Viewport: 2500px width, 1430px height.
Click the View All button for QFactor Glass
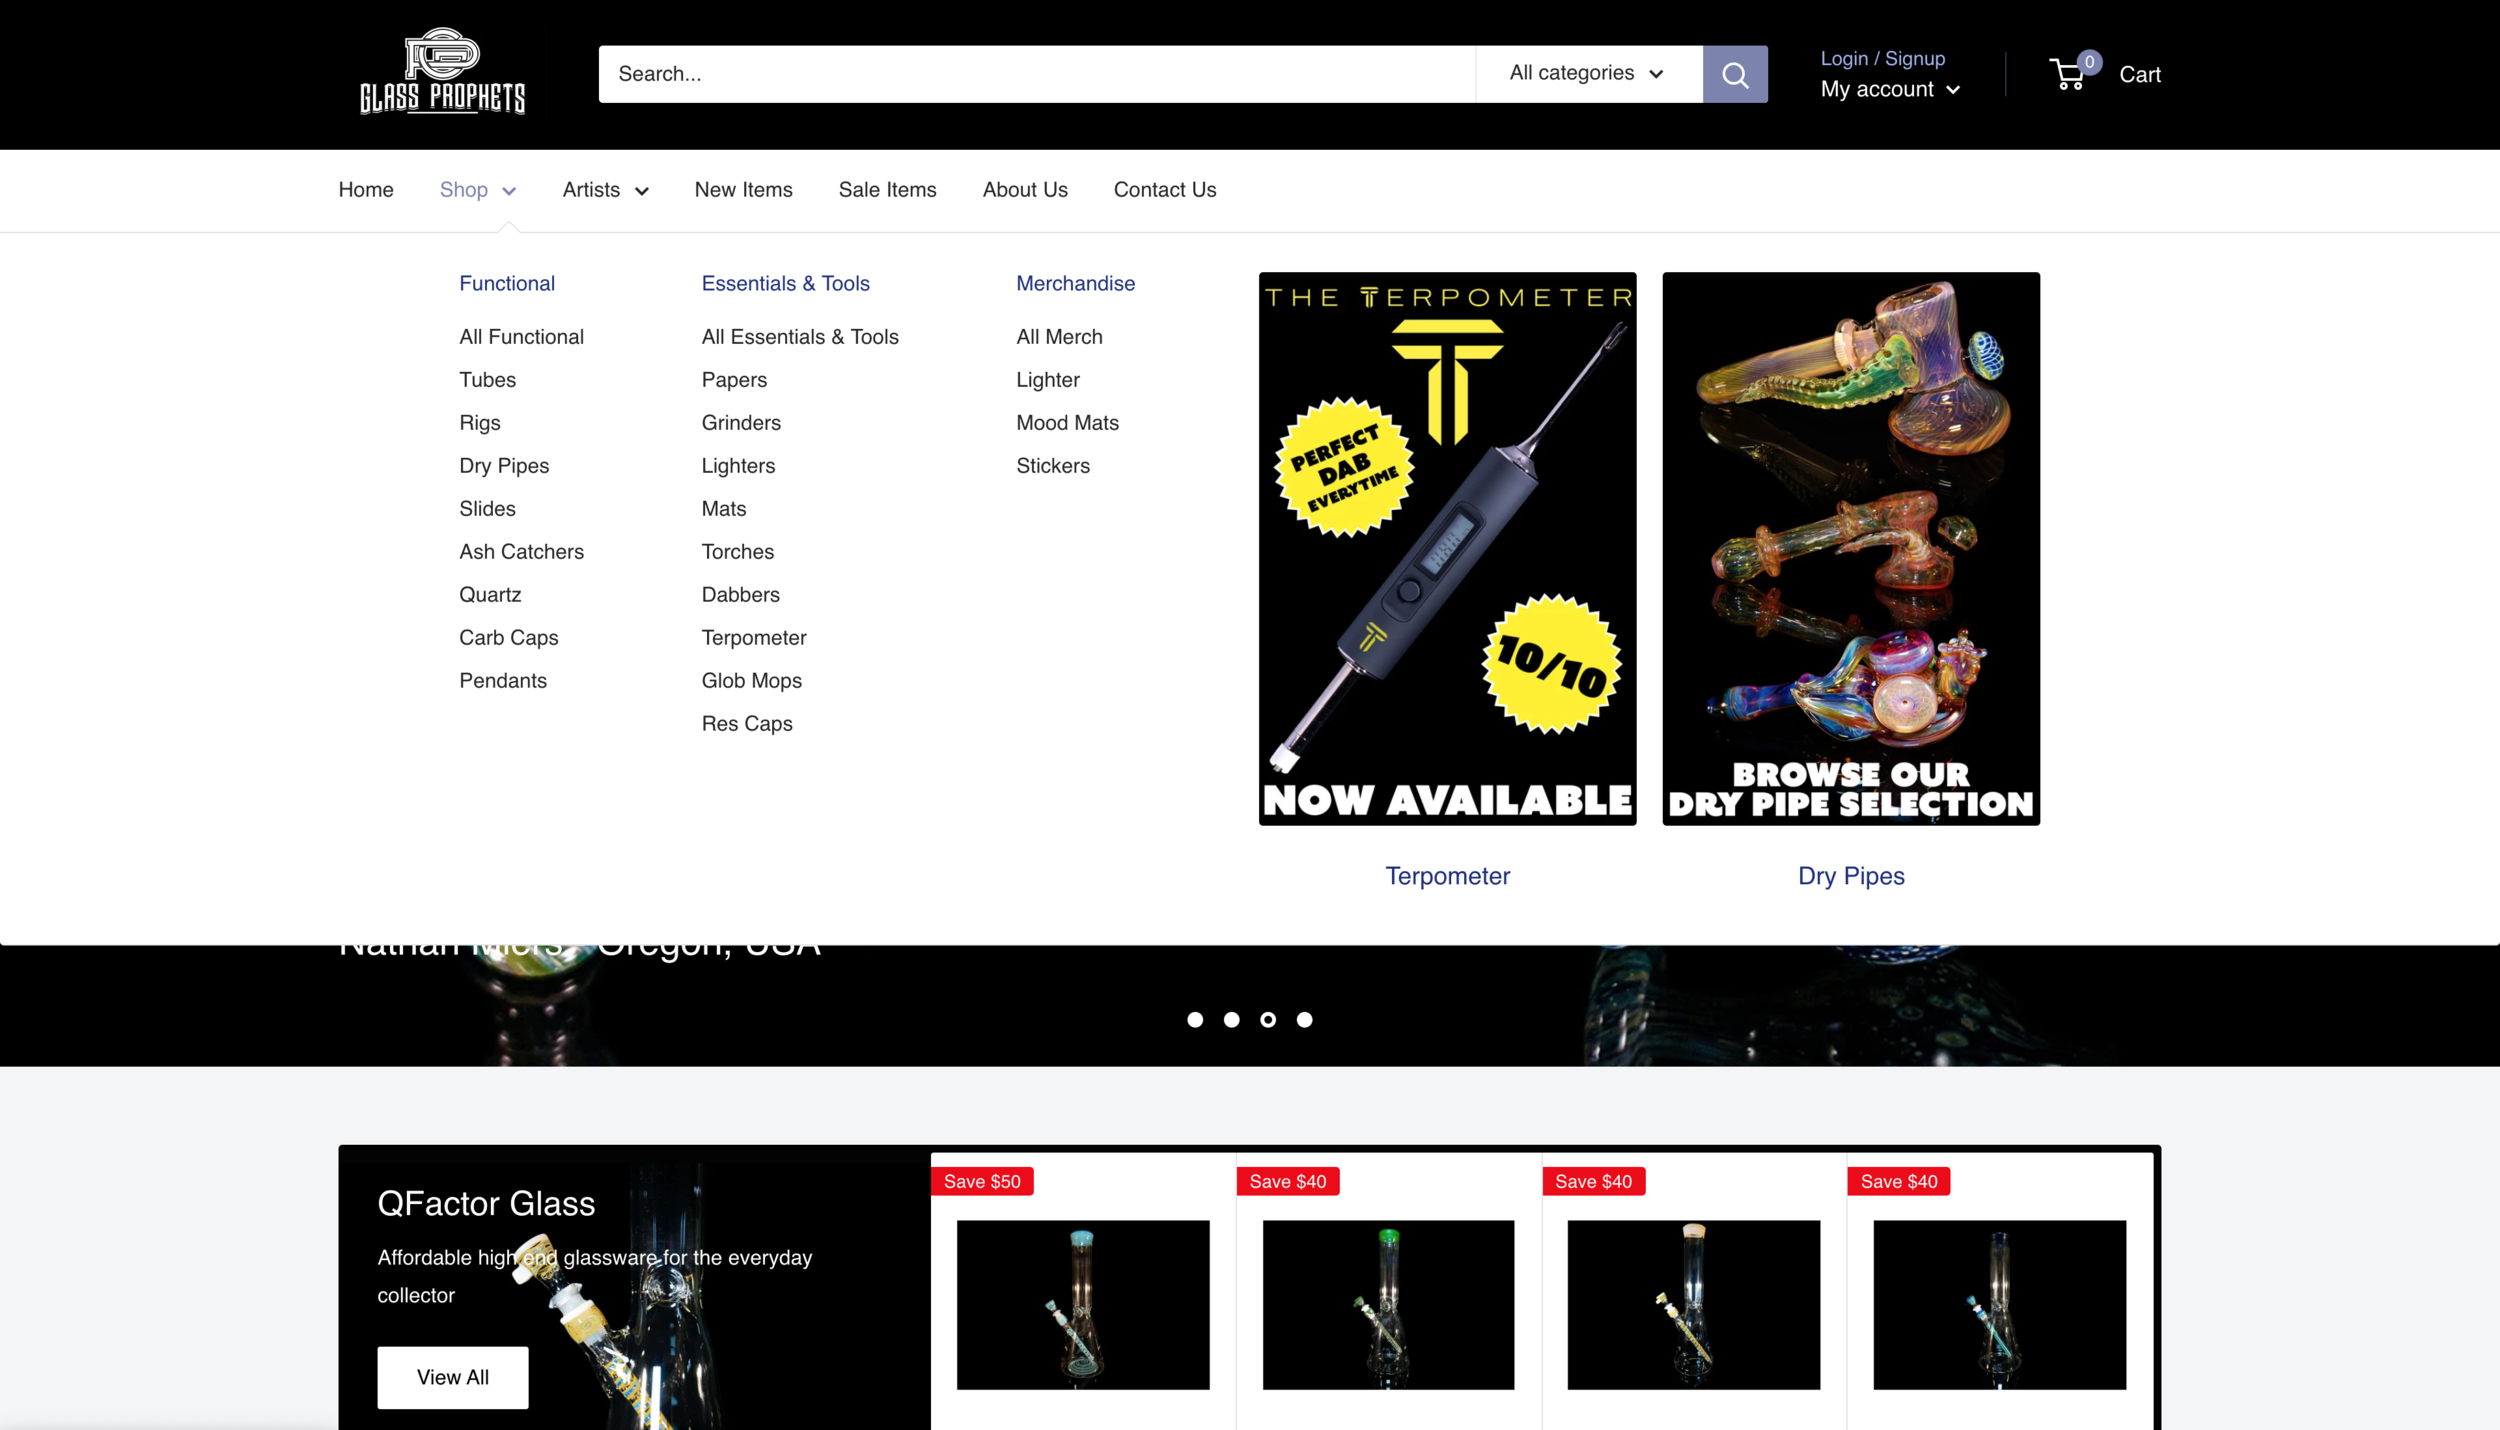point(453,1378)
